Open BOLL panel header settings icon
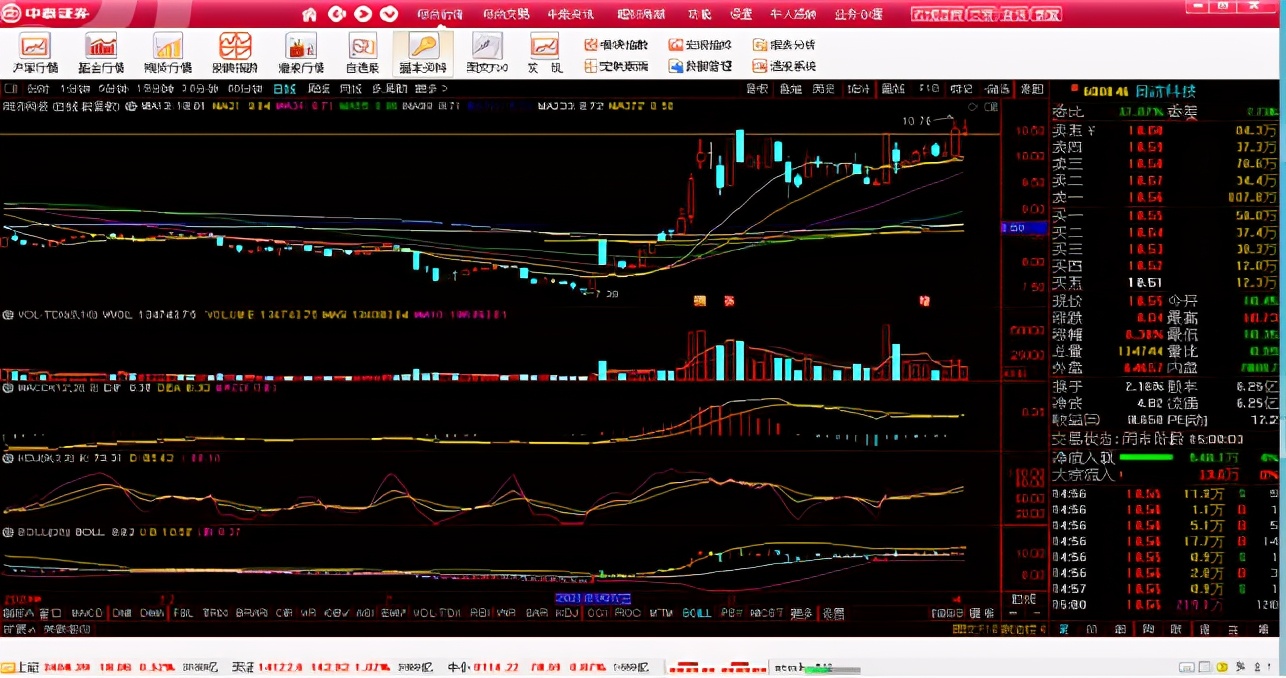The image size is (1286, 678). [8, 531]
